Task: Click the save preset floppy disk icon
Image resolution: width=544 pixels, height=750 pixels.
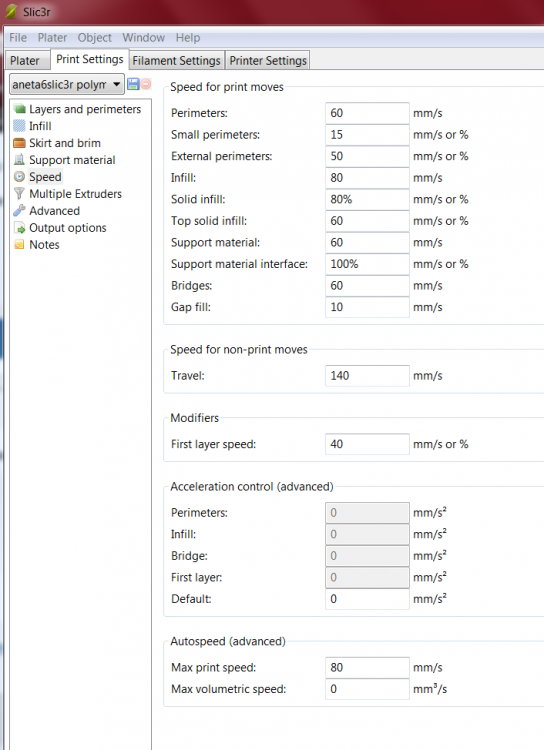Action: point(133,84)
